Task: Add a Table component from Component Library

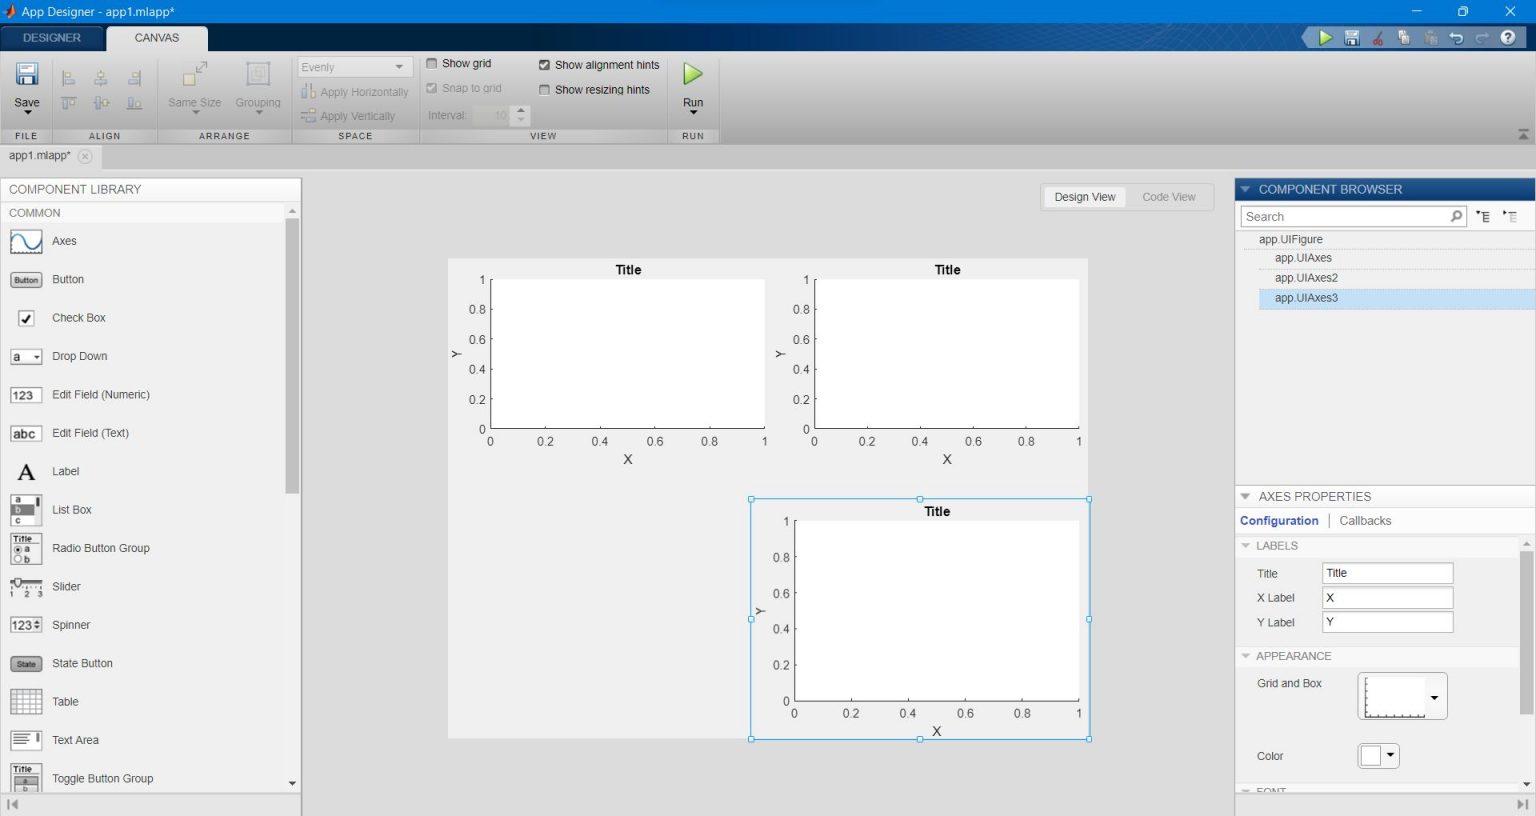Action: (x=65, y=701)
